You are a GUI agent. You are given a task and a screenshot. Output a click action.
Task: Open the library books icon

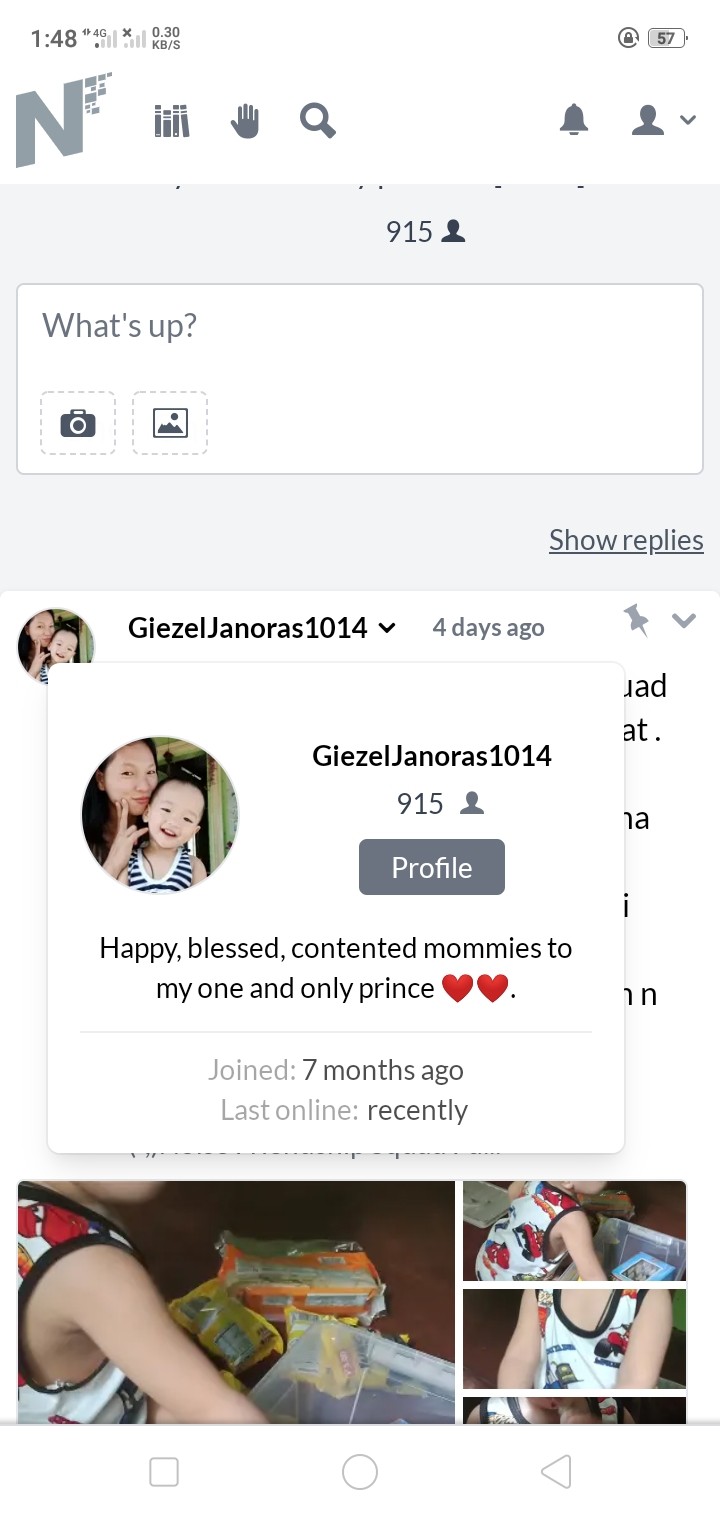click(x=172, y=122)
